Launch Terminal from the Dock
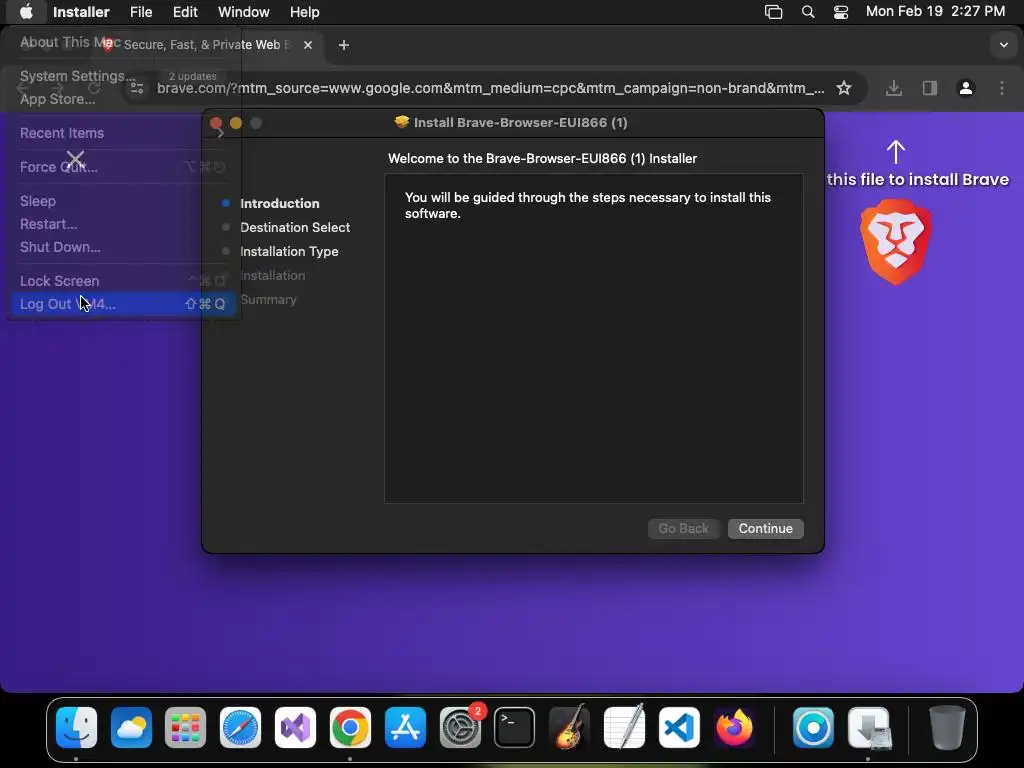Image resolution: width=1024 pixels, height=768 pixels. coord(515,728)
